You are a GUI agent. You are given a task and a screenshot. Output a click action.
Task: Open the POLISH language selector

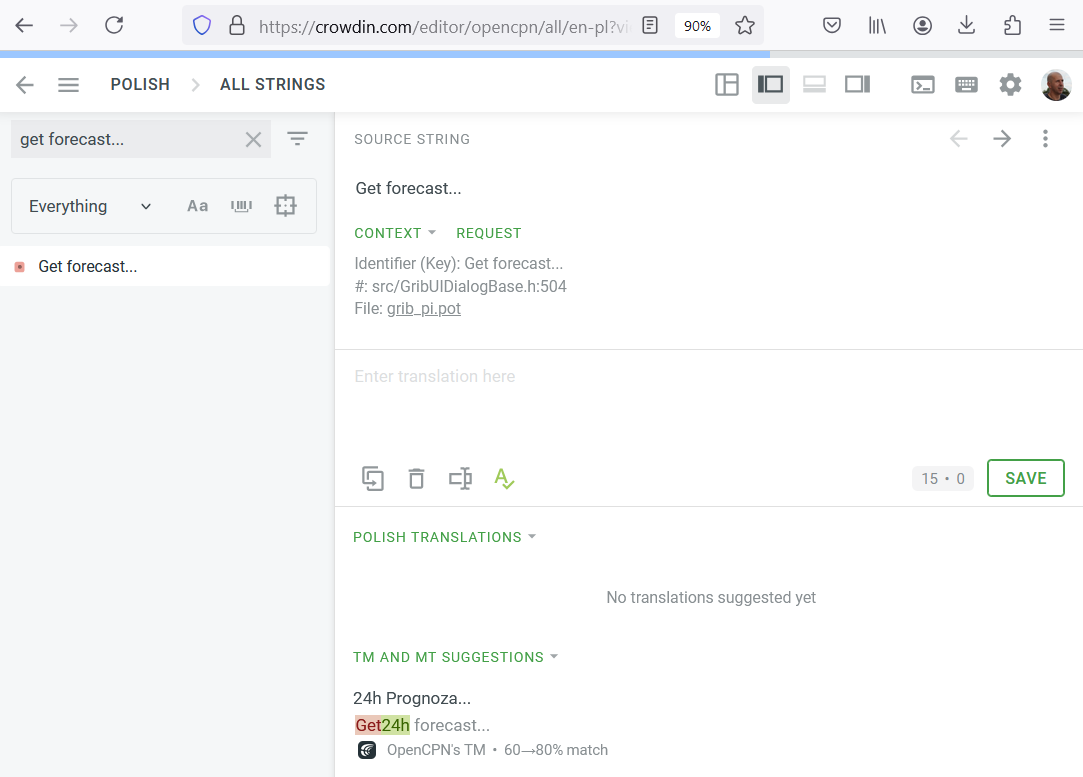(140, 84)
